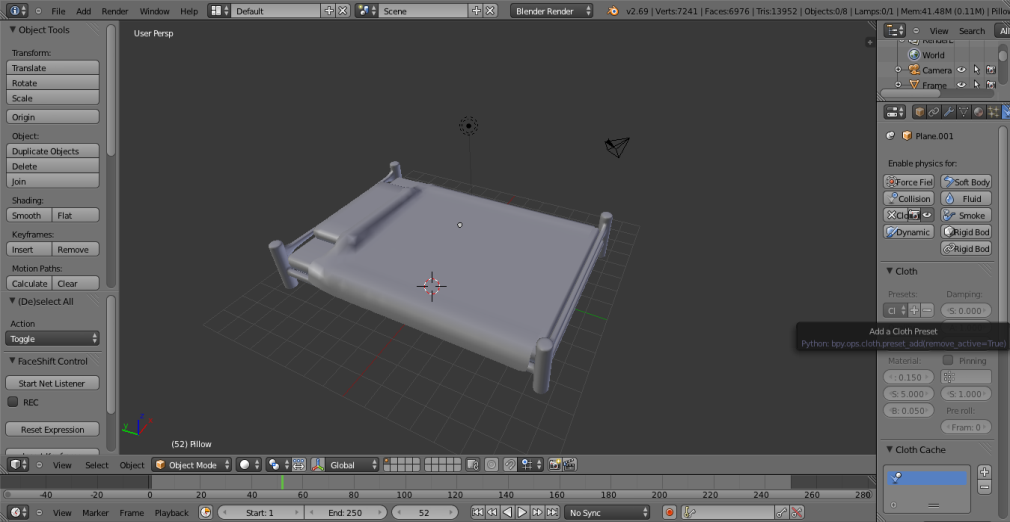This screenshot has height=522, width=1010.
Task: Enable the Pinning checkbox in Cloth
Action: (x=948, y=360)
